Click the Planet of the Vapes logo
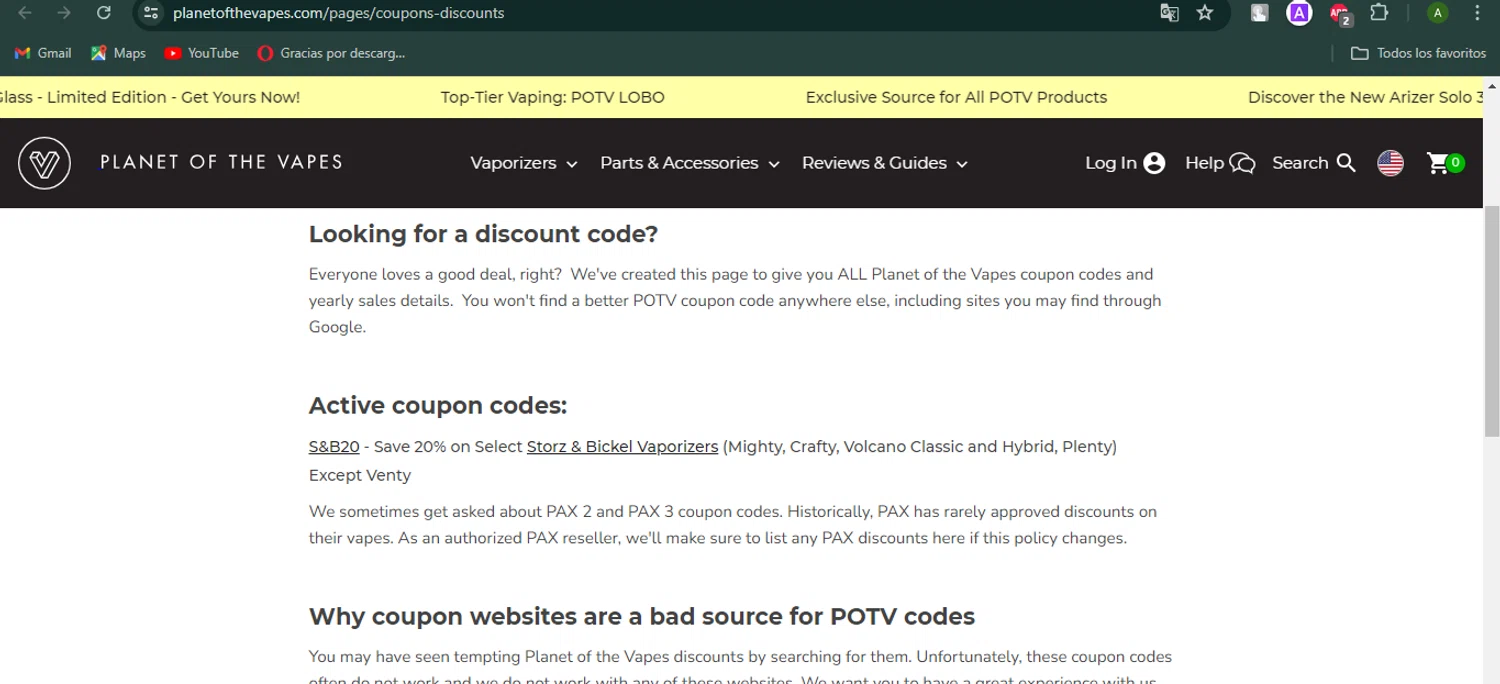Image resolution: width=1500 pixels, height=684 pixels. pos(44,163)
